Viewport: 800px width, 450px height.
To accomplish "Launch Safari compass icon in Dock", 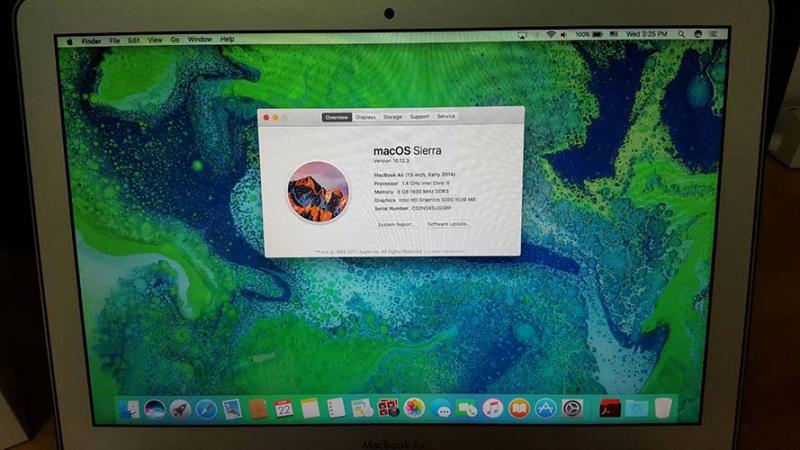I will (x=206, y=409).
